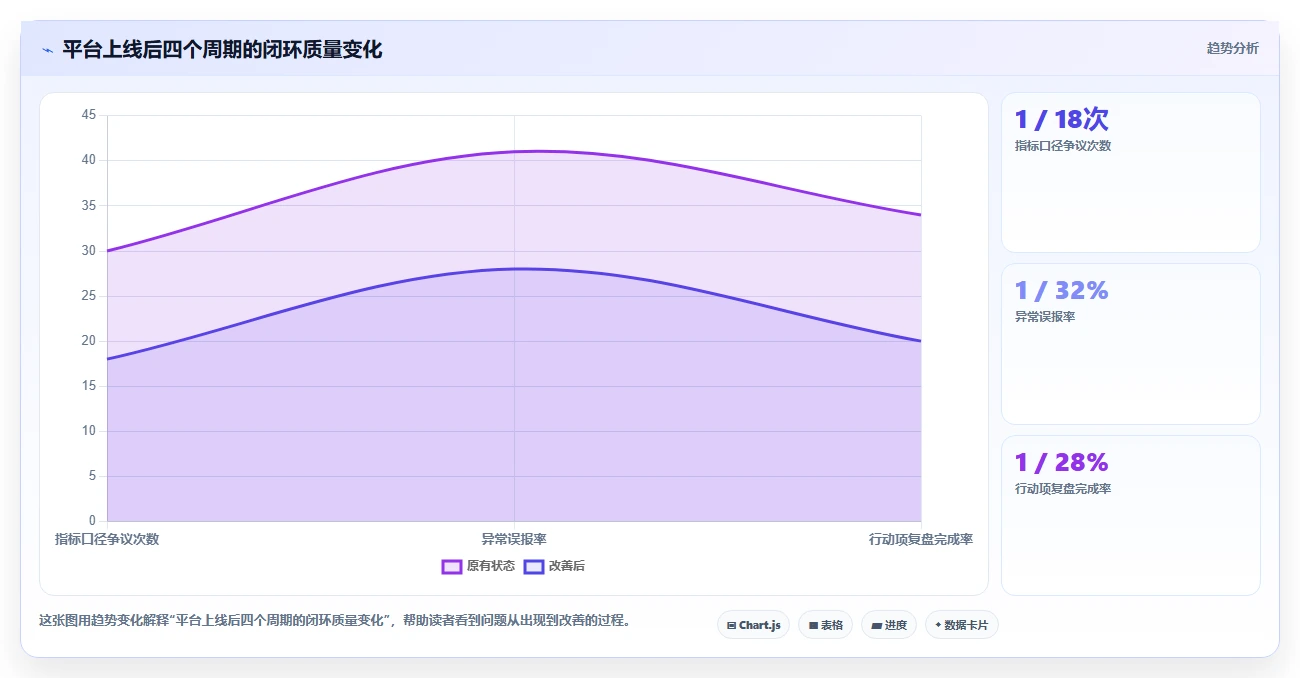This screenshot has height=678, width=1300.
Task: Click the 表格 chip's small icon
Action: point(813,625)
